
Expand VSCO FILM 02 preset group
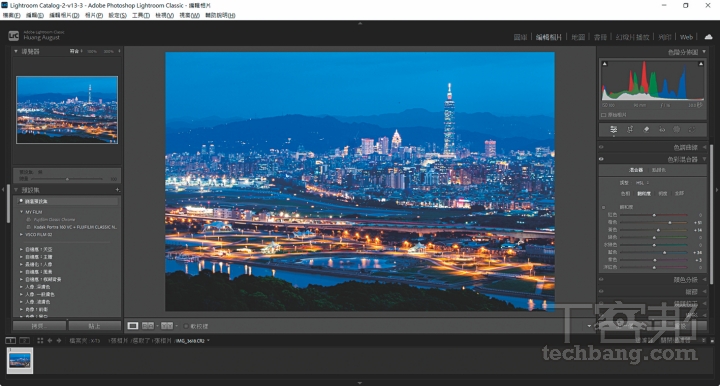pos(21,235)
